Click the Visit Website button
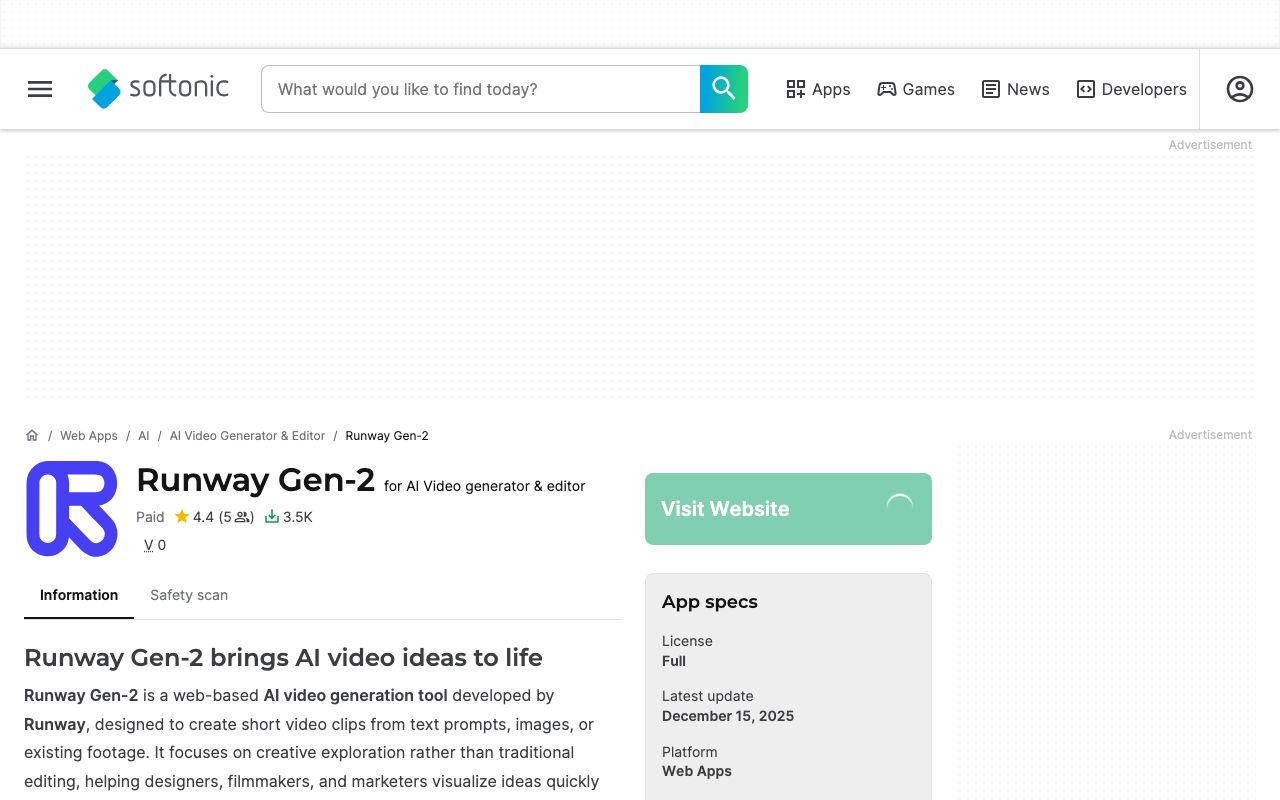 point(788,509)
